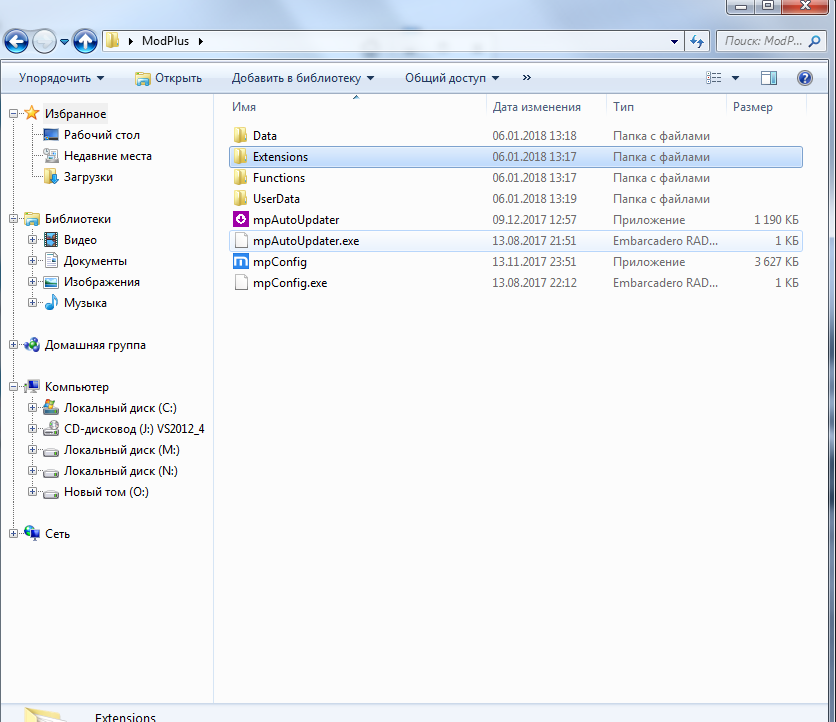Open Недавние места in favorites
This screenshot has height=722, width=836.
(x=108, y=156)
